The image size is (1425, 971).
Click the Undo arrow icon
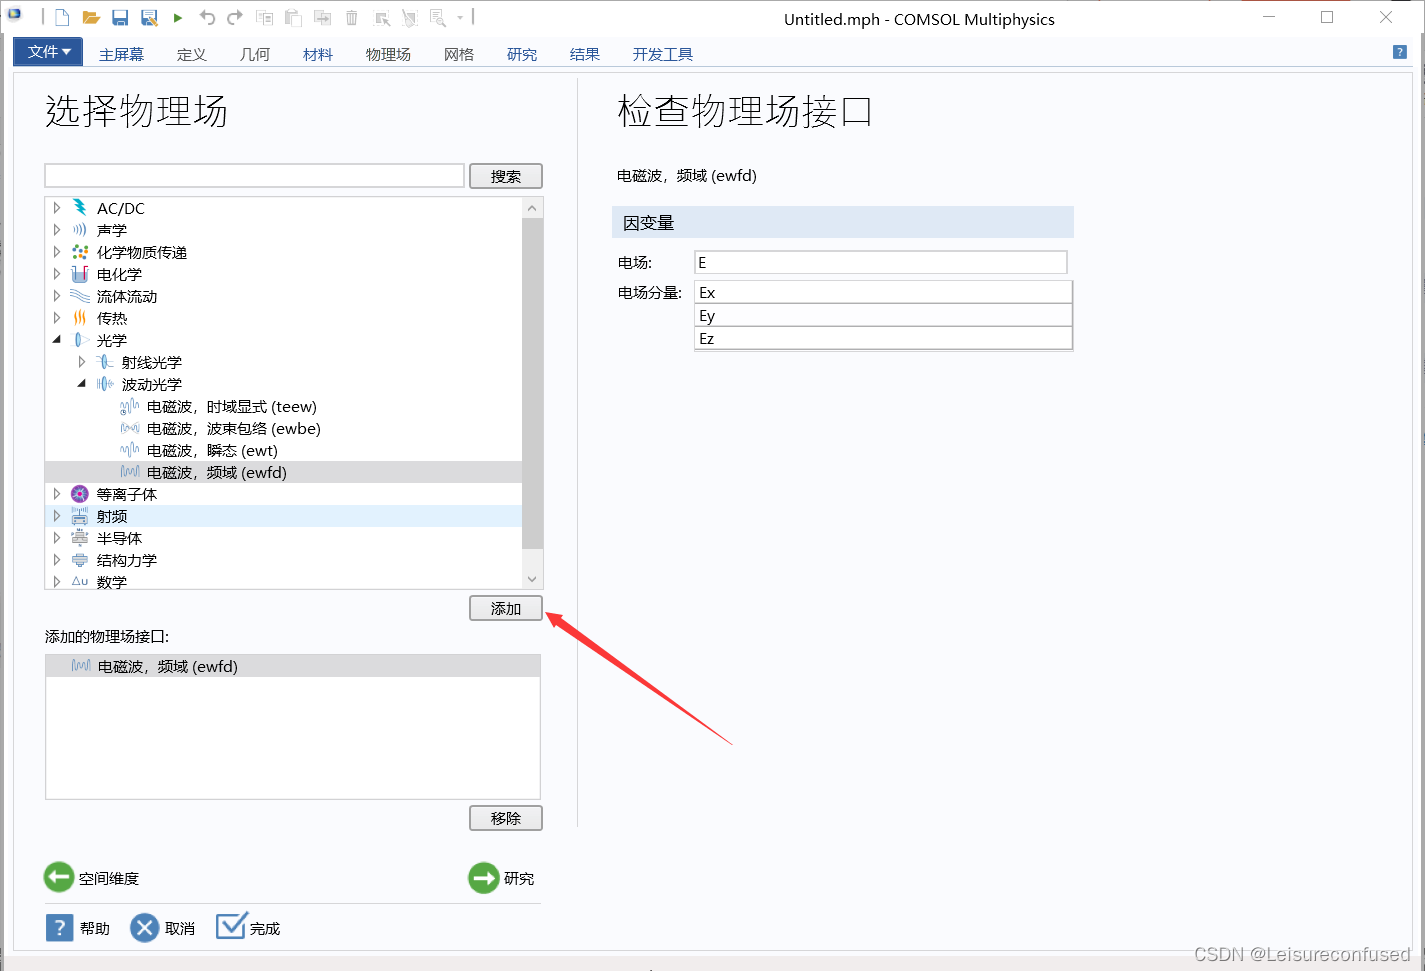(207, 18)
